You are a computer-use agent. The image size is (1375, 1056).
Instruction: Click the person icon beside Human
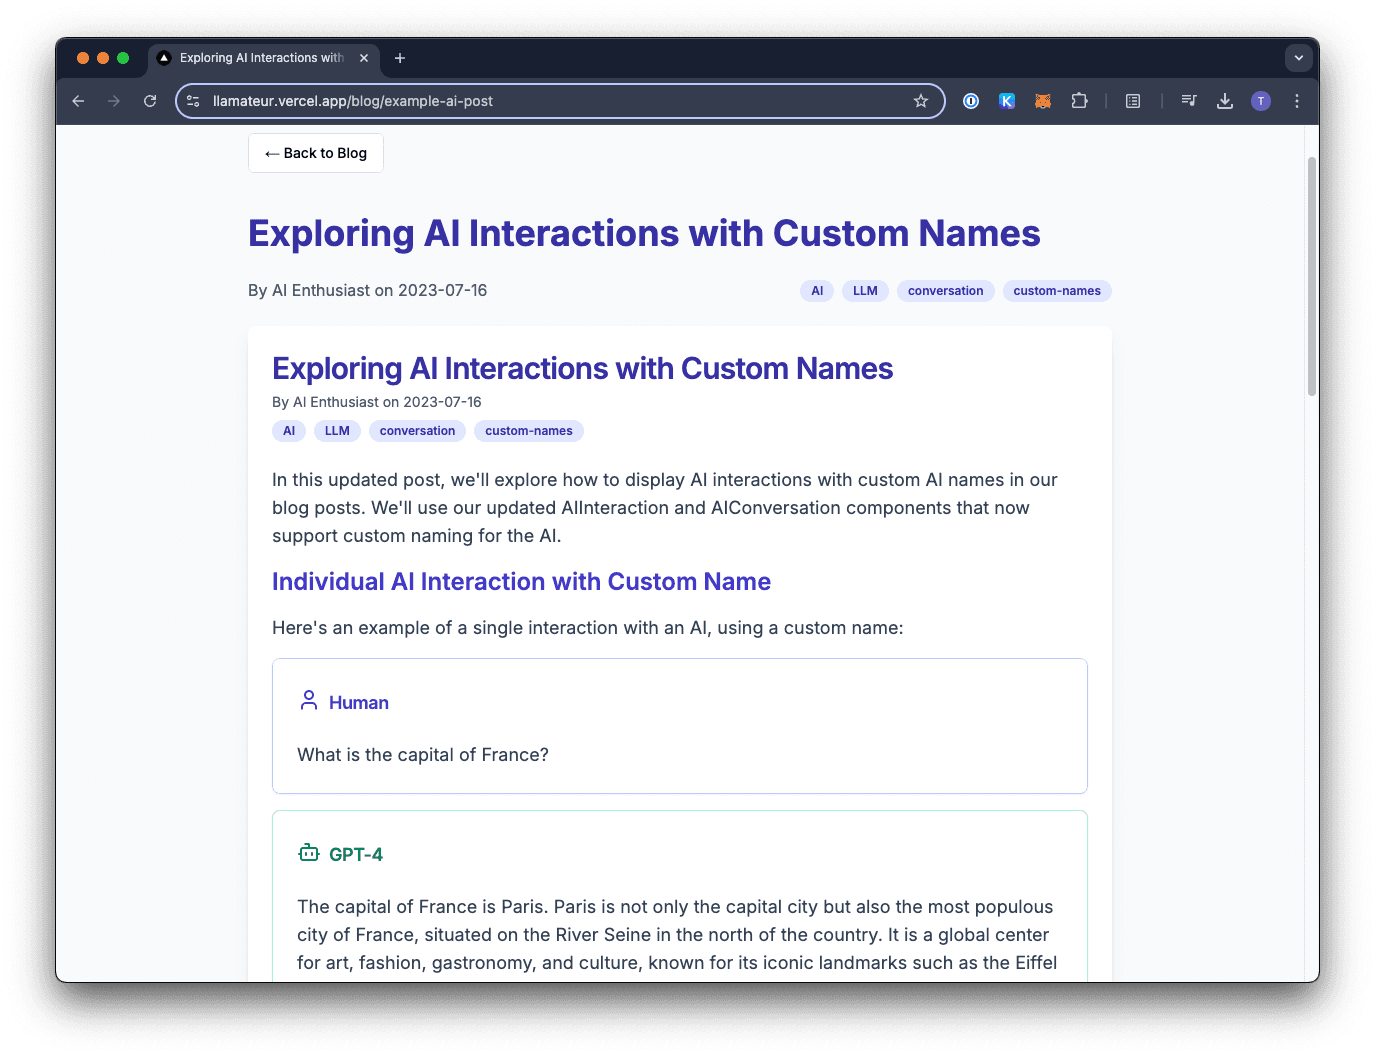click(x=308, y=700)
